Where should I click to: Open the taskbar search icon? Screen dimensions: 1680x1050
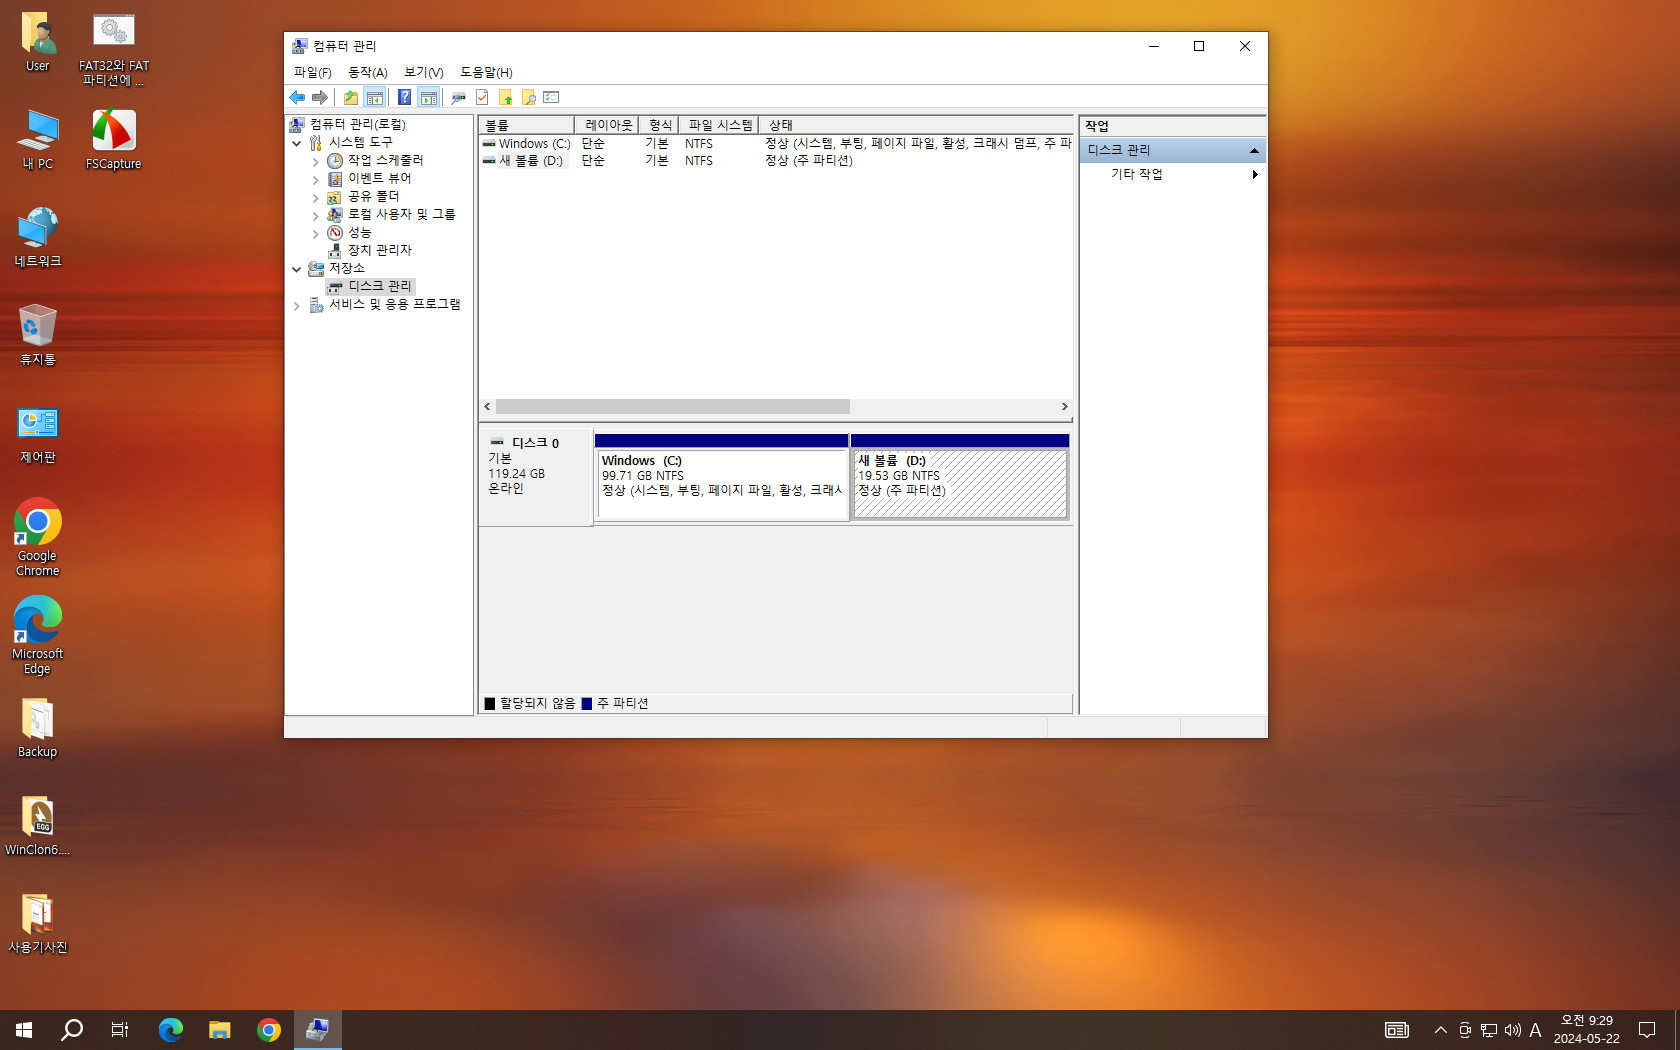tap(72, 1030)
